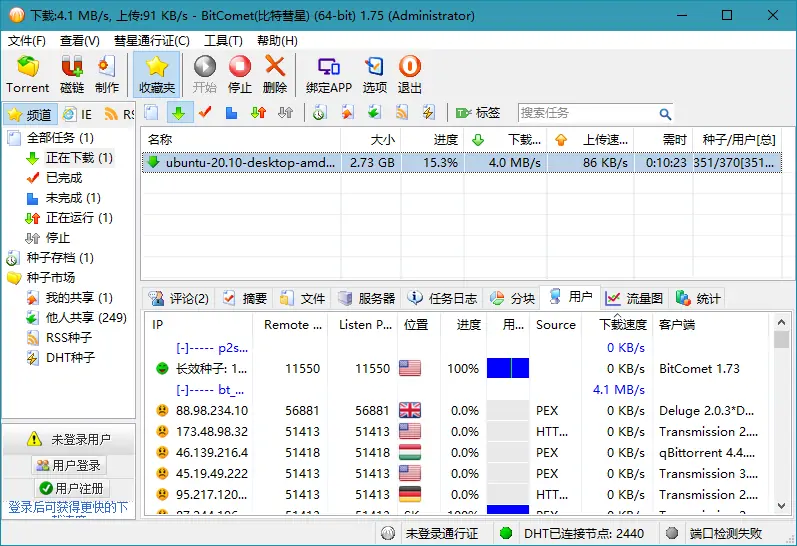Screen dimensions: 797x546
Task: Click the peer list scrollbar down arrow
Action: (x=782, y=506)
